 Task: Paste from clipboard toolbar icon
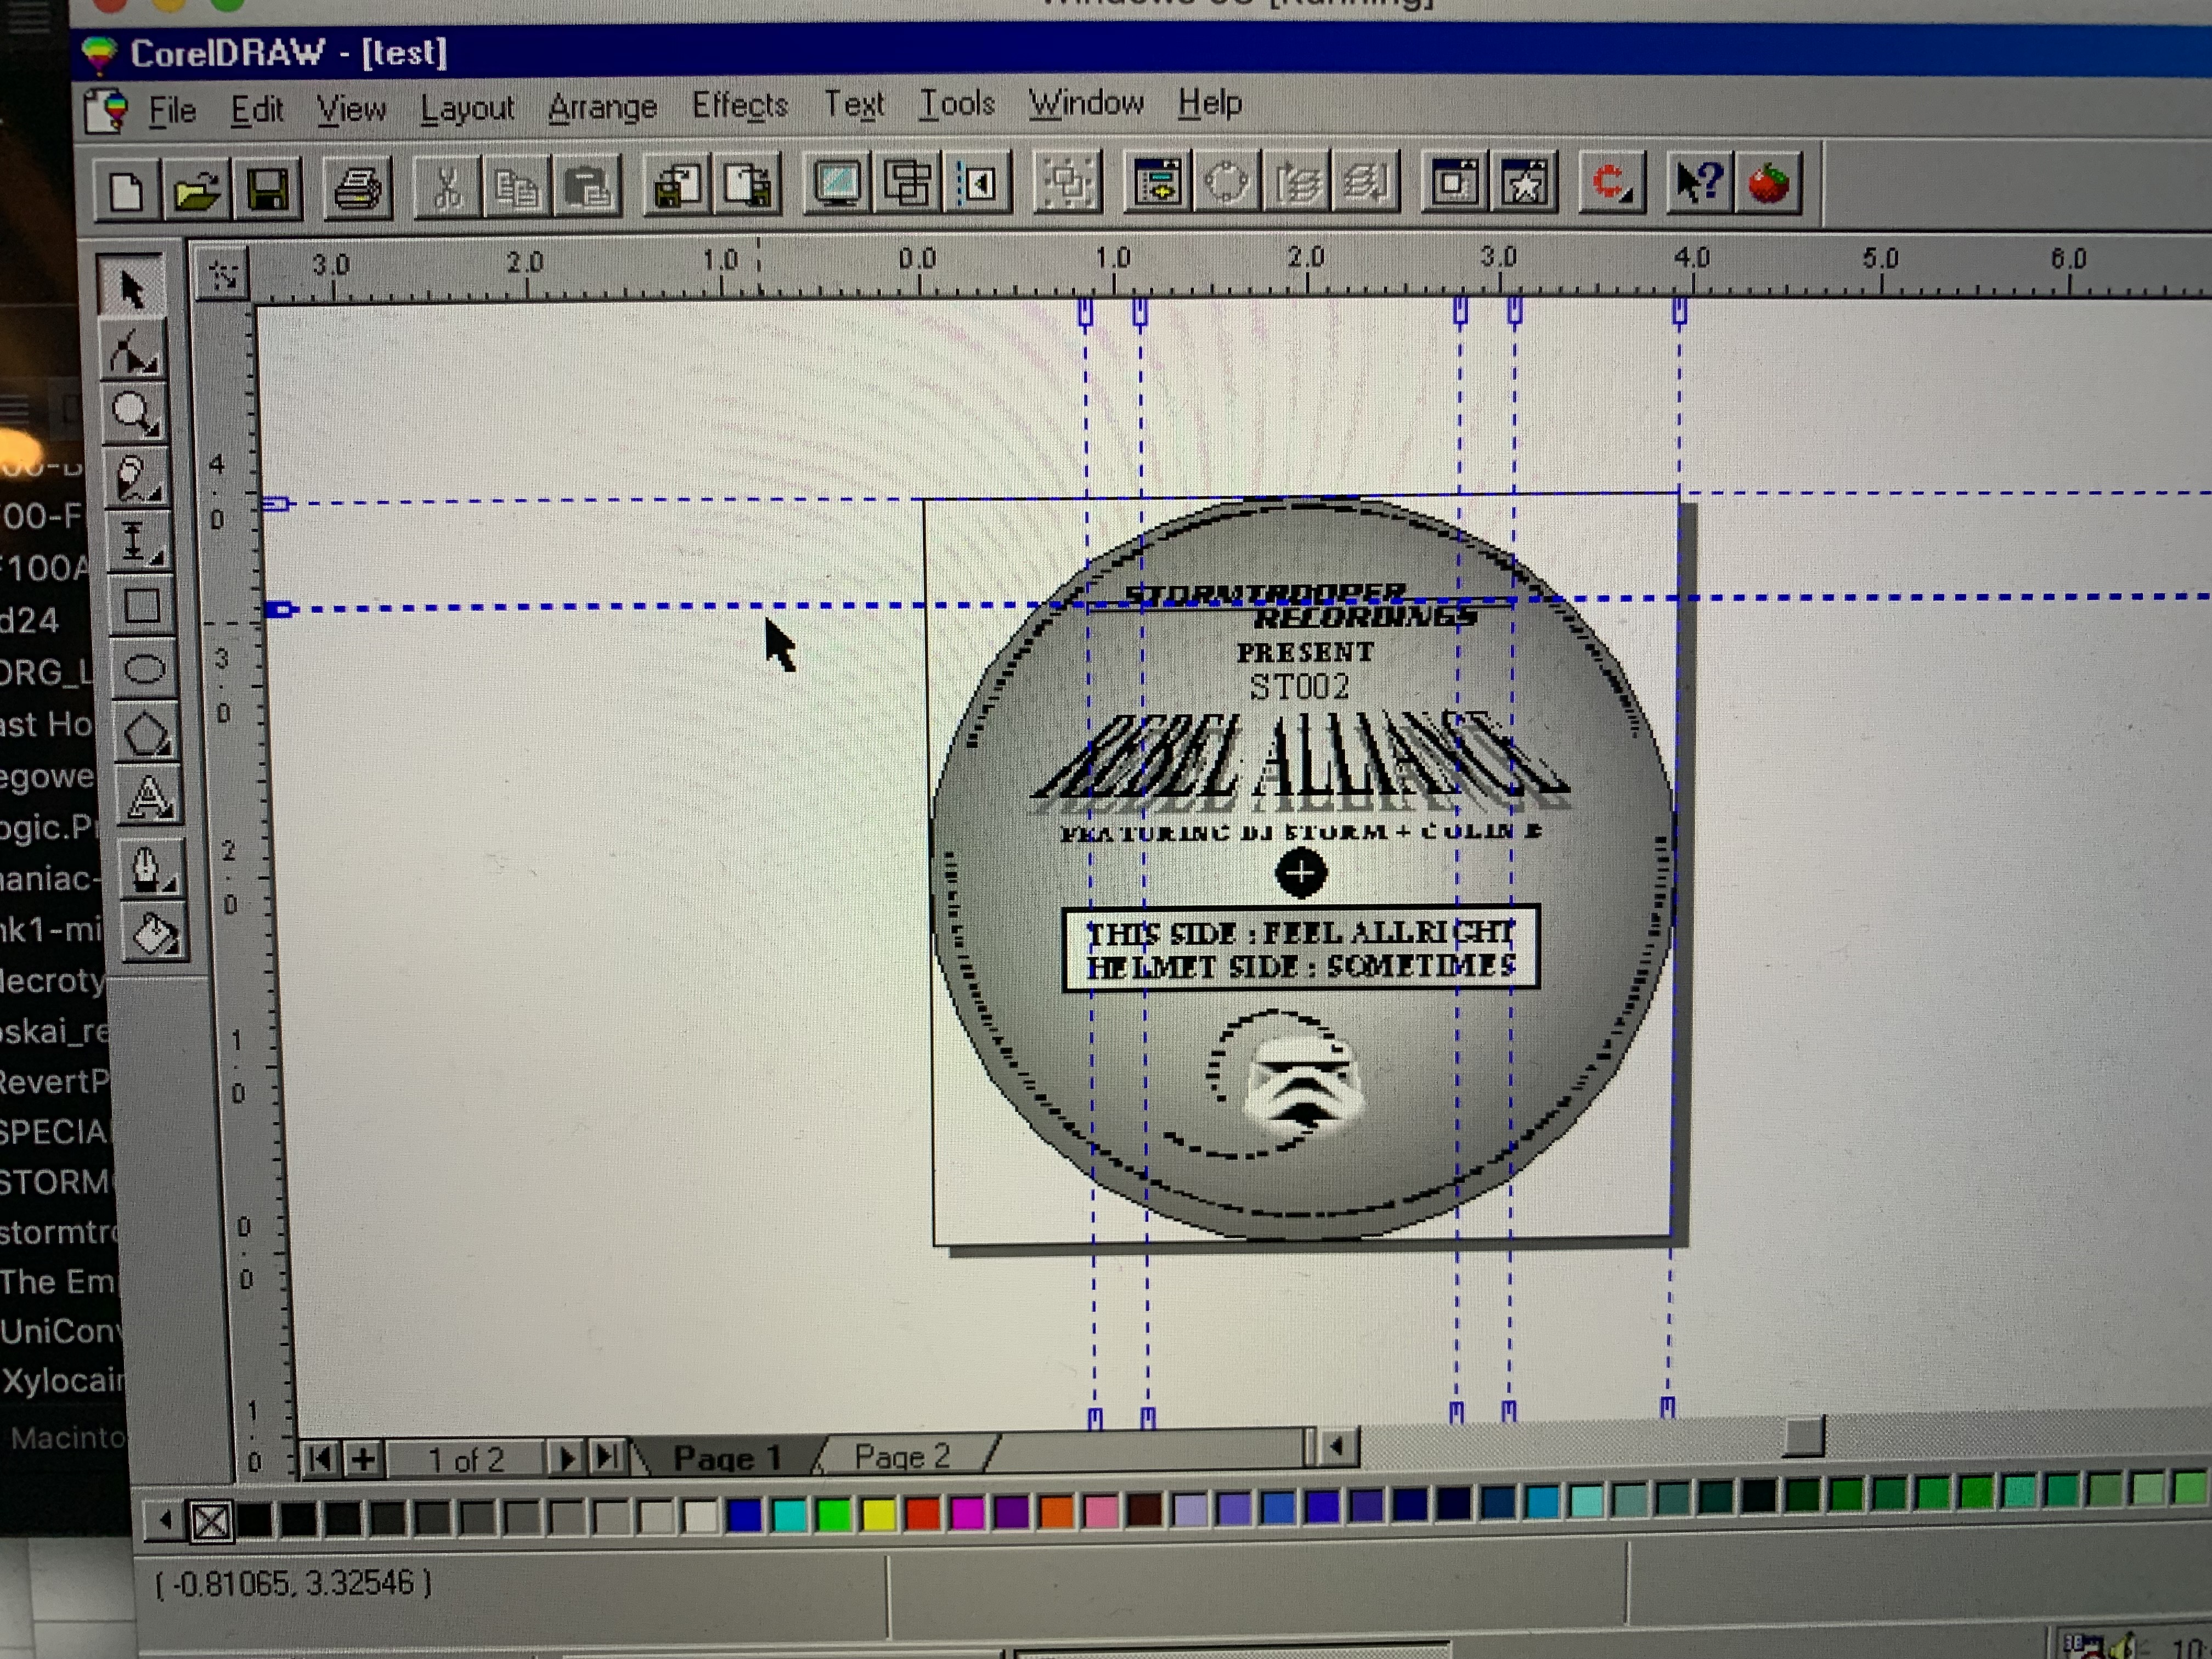click(587, 186)
